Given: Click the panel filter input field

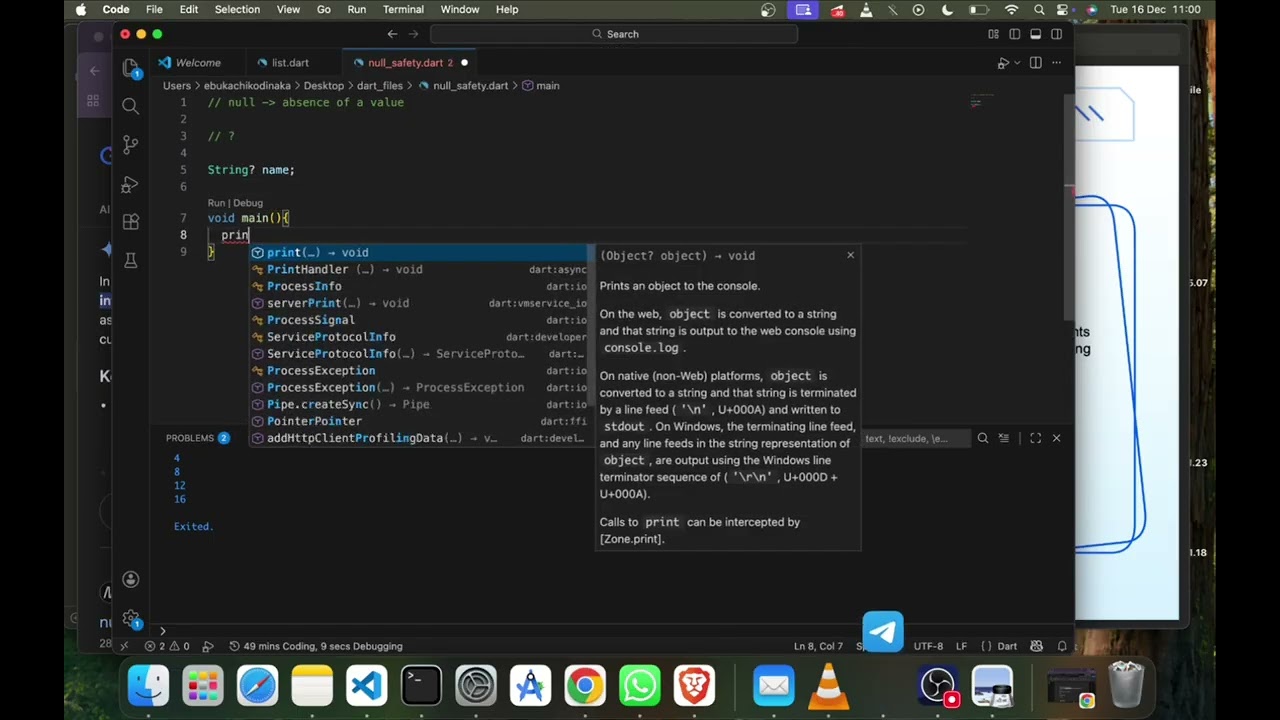Looking at the screenshot, I should click(x=915, y=438).
